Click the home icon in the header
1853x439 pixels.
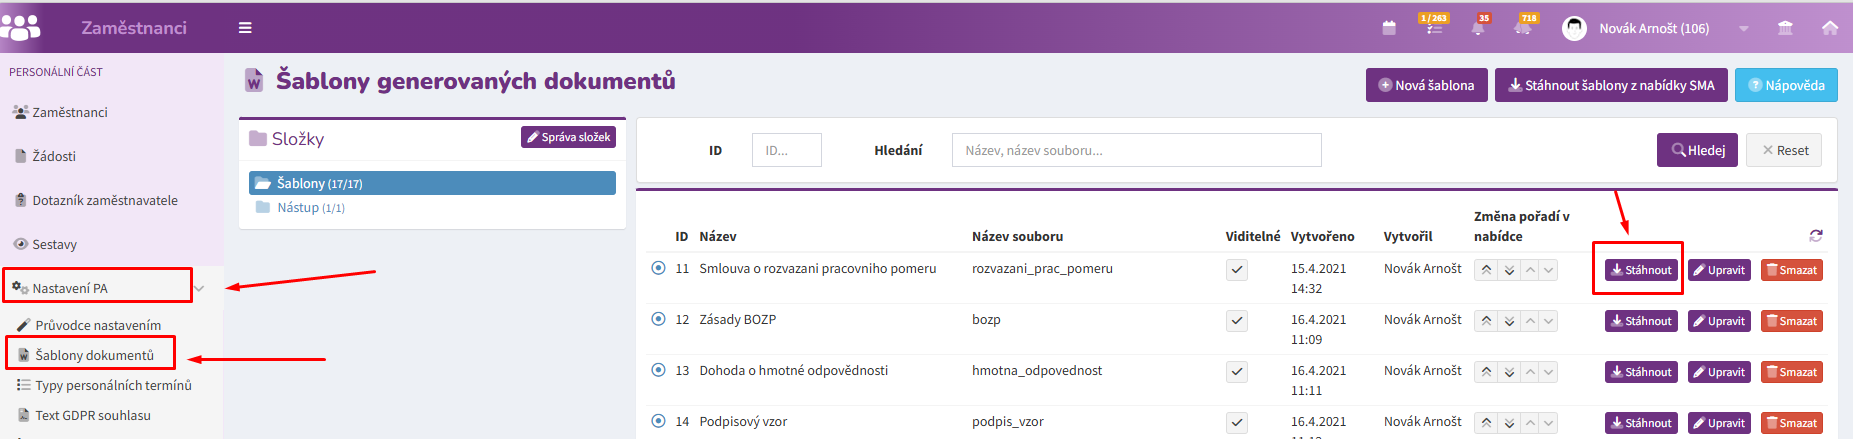[x=1829, y=28]
